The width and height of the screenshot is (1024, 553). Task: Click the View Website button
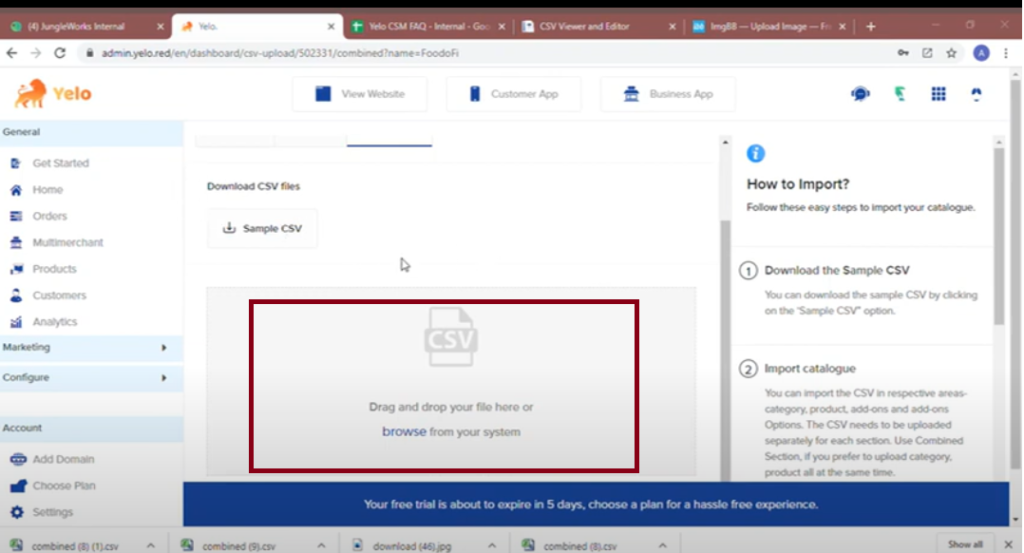coord(360,94)
